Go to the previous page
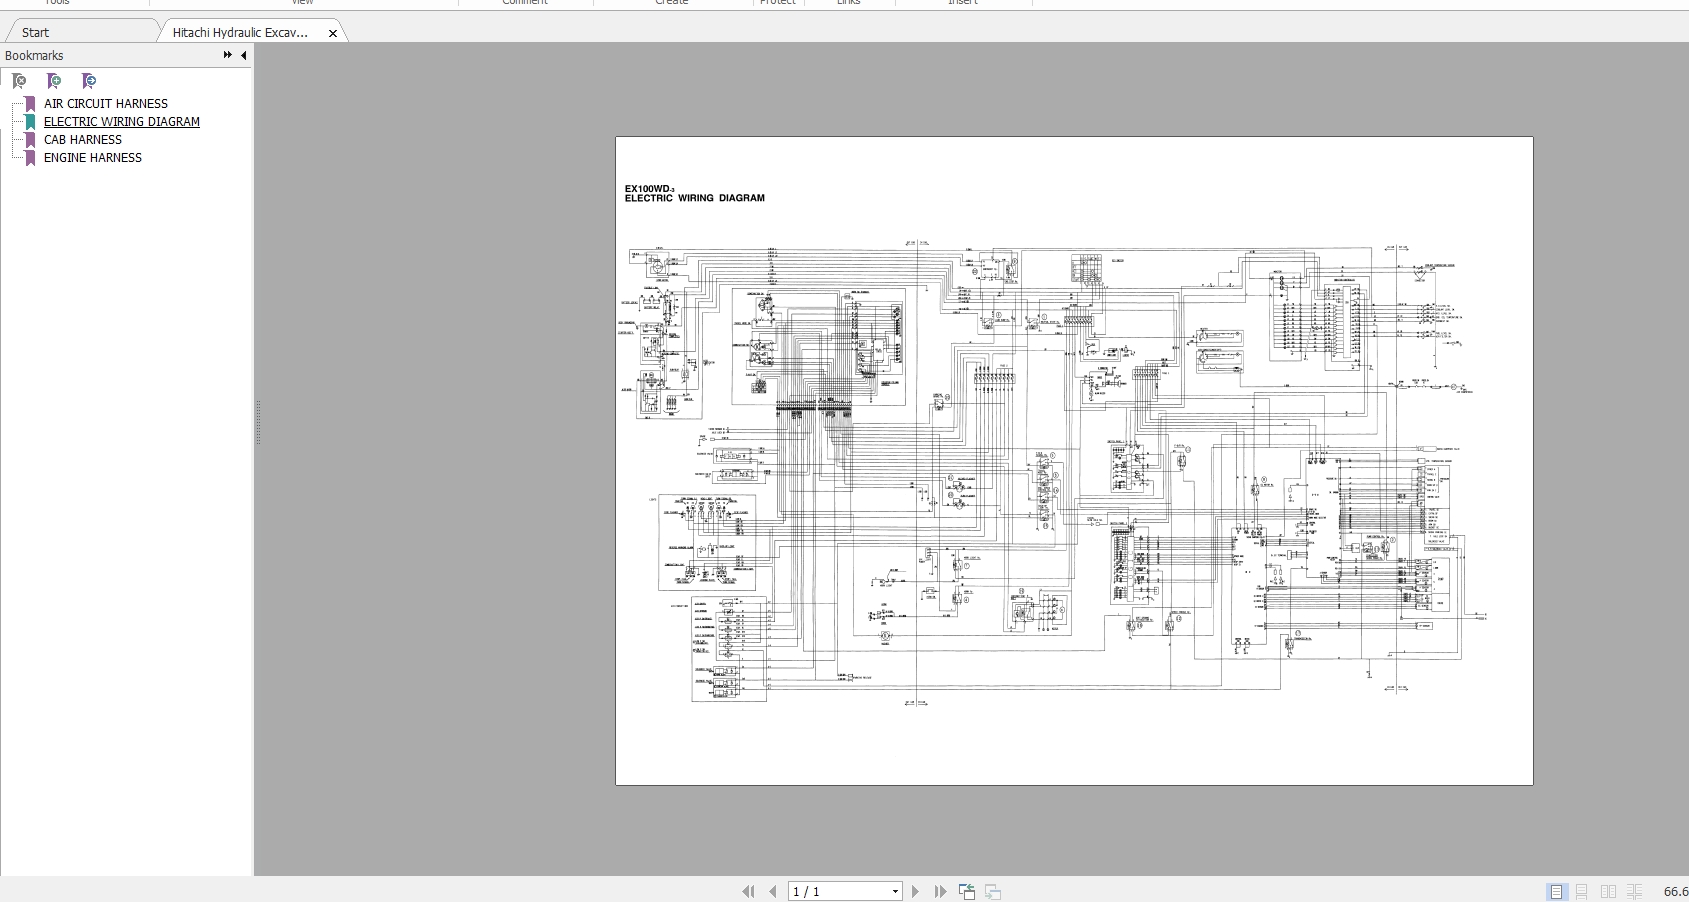1689x902 pixels. coord(772,891)
